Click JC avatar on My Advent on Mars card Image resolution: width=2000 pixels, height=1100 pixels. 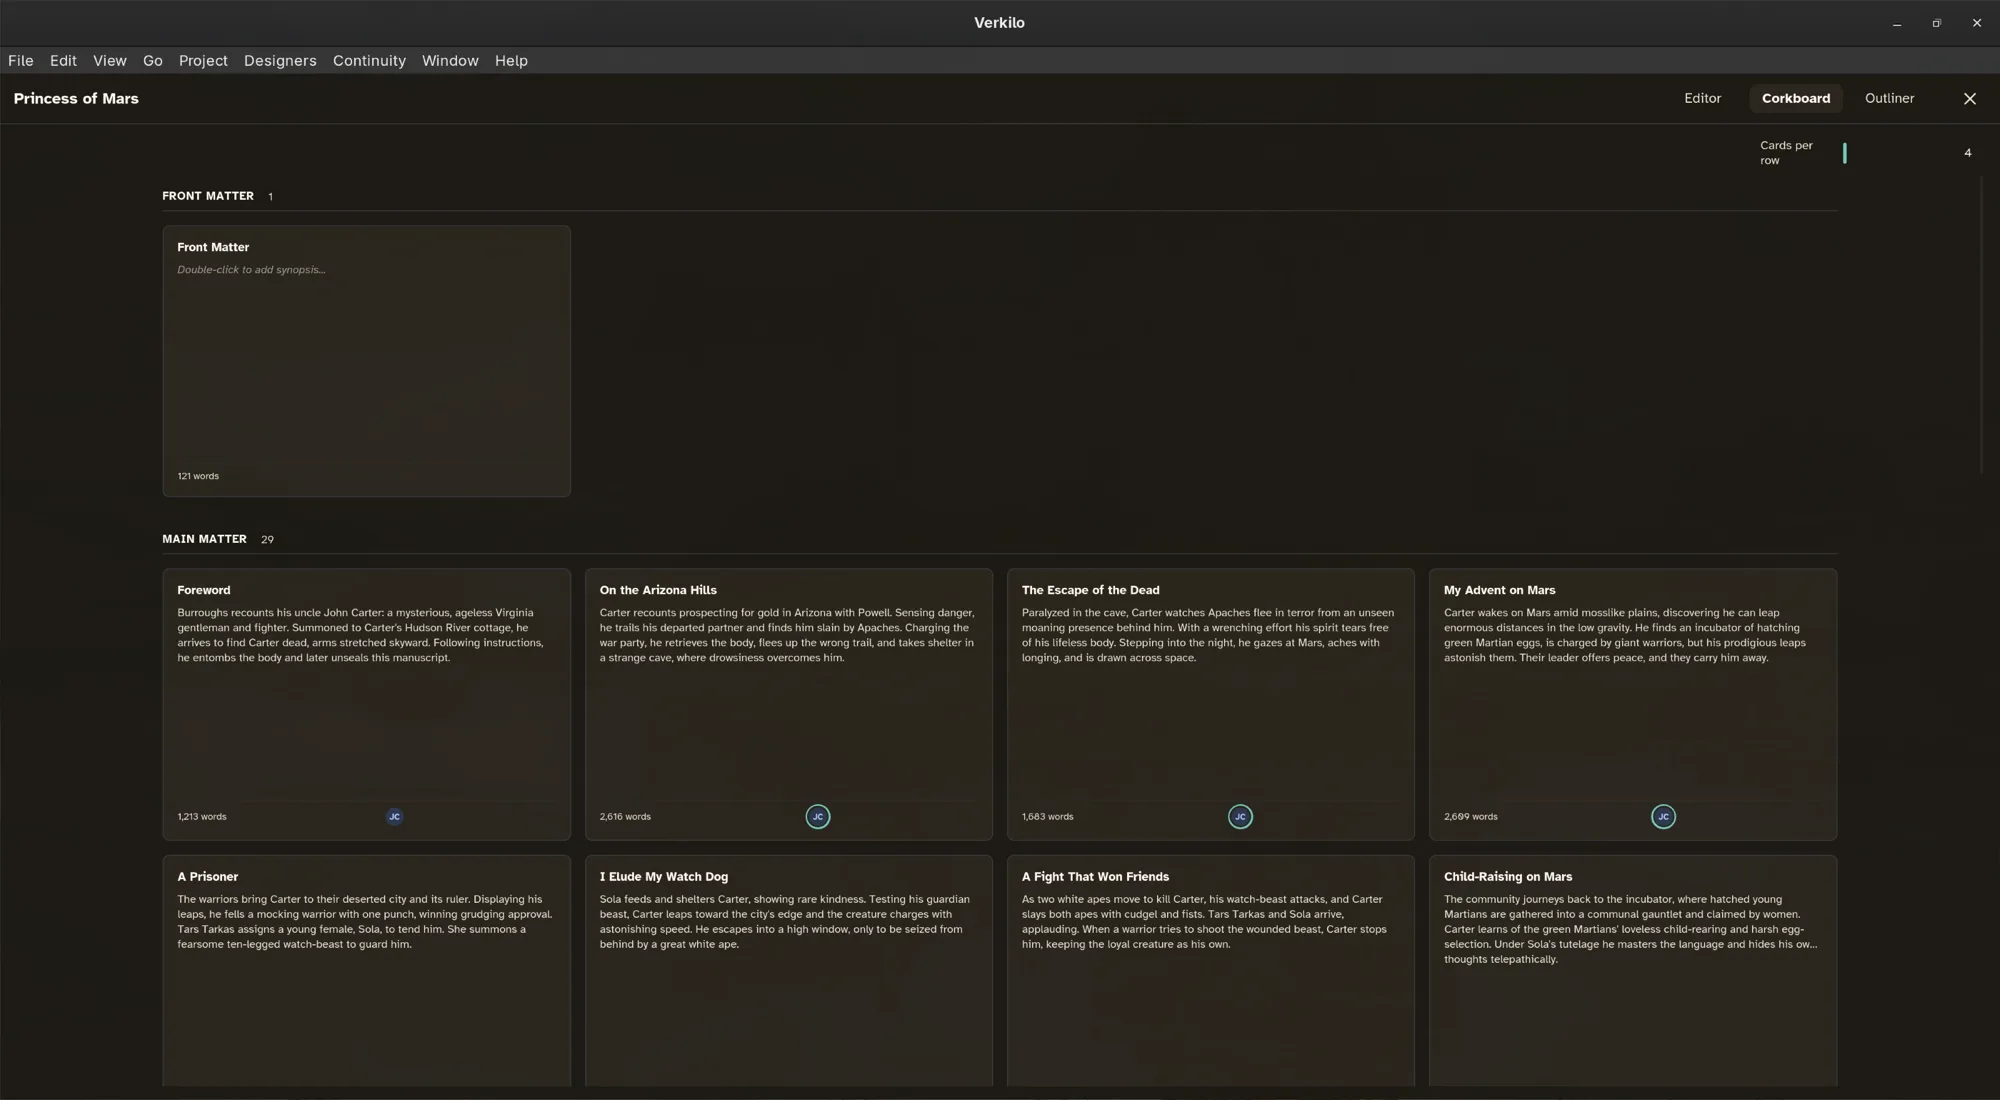[1663, 817]
